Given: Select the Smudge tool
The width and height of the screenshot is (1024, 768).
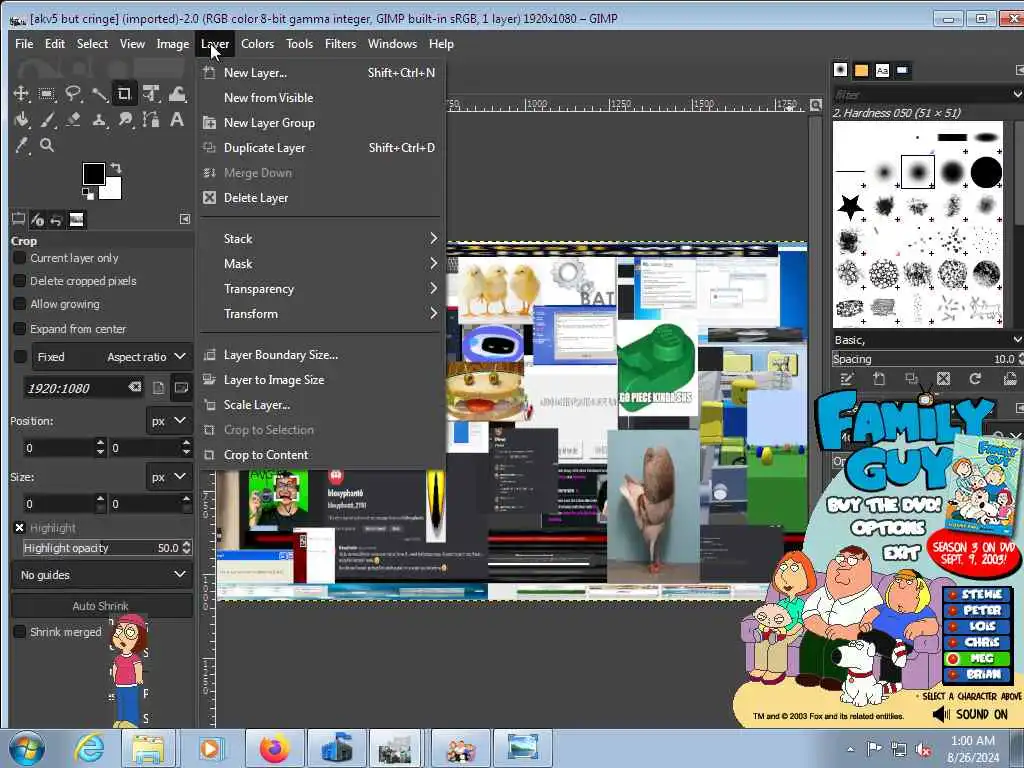Looking at the screenshot, I should click(125, 120).
